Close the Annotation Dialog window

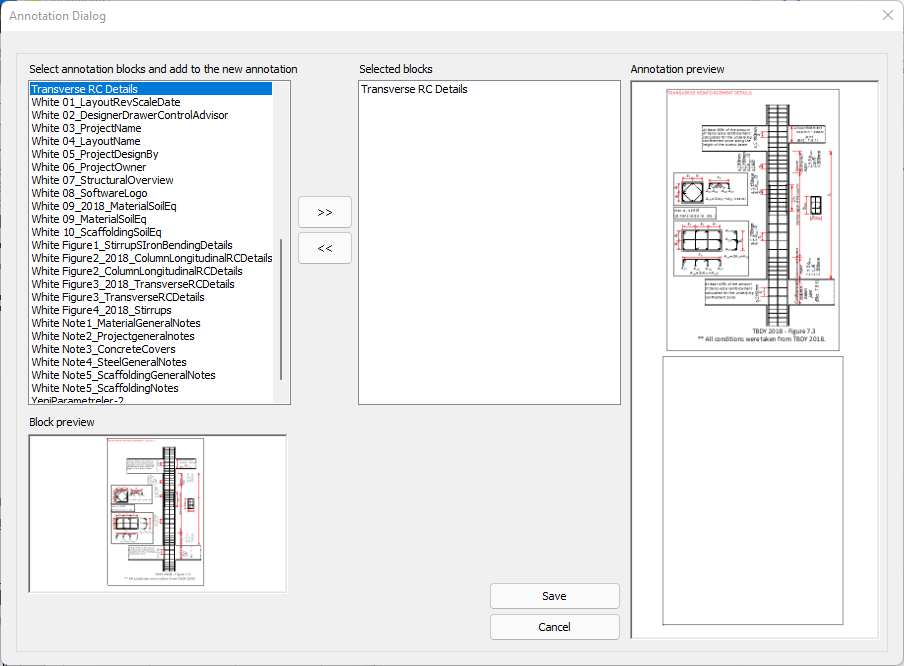pyautogui.click(x=887, y=15)
